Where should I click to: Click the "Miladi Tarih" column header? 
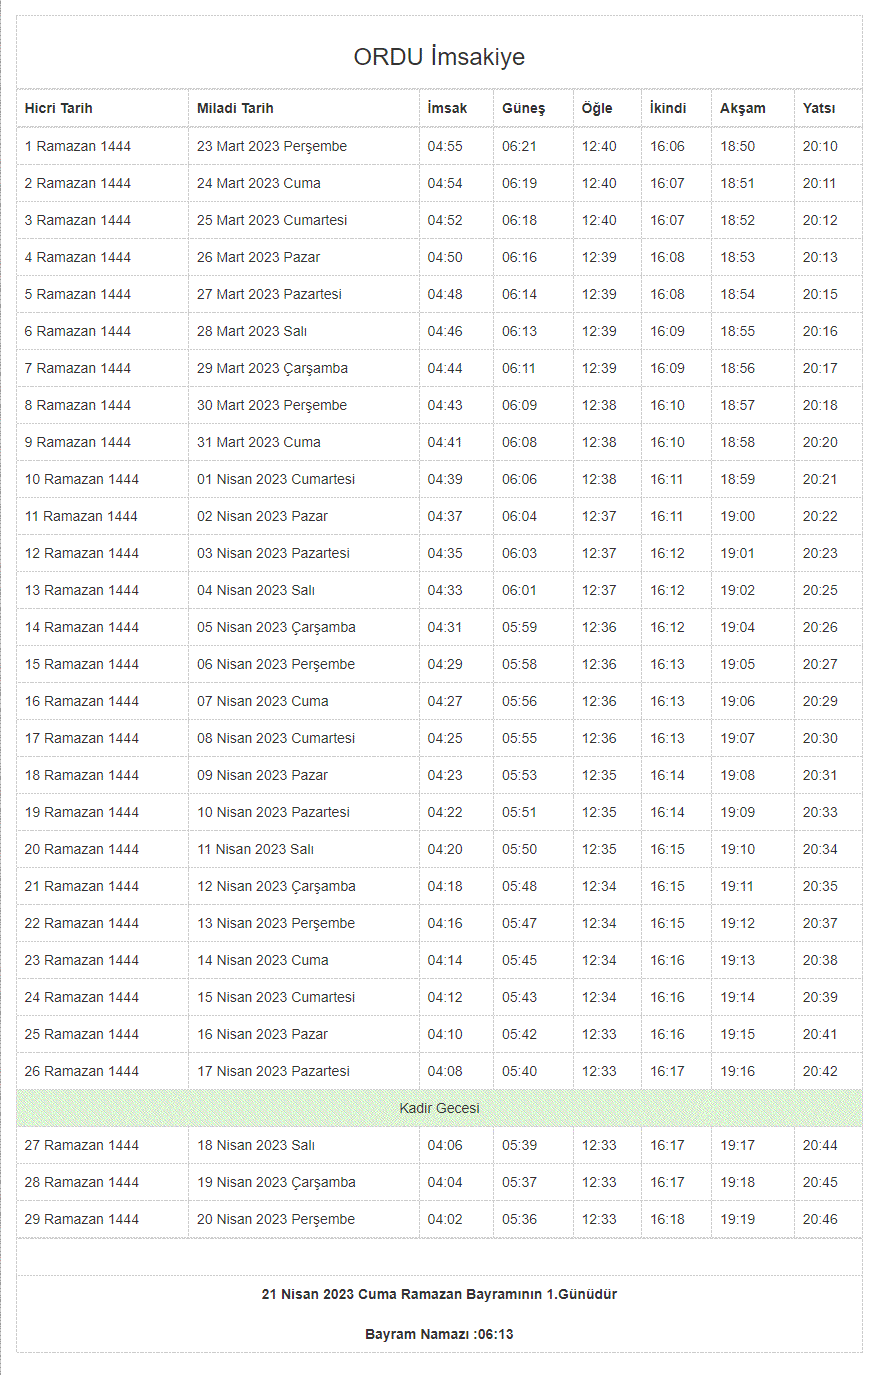(235, 108)
